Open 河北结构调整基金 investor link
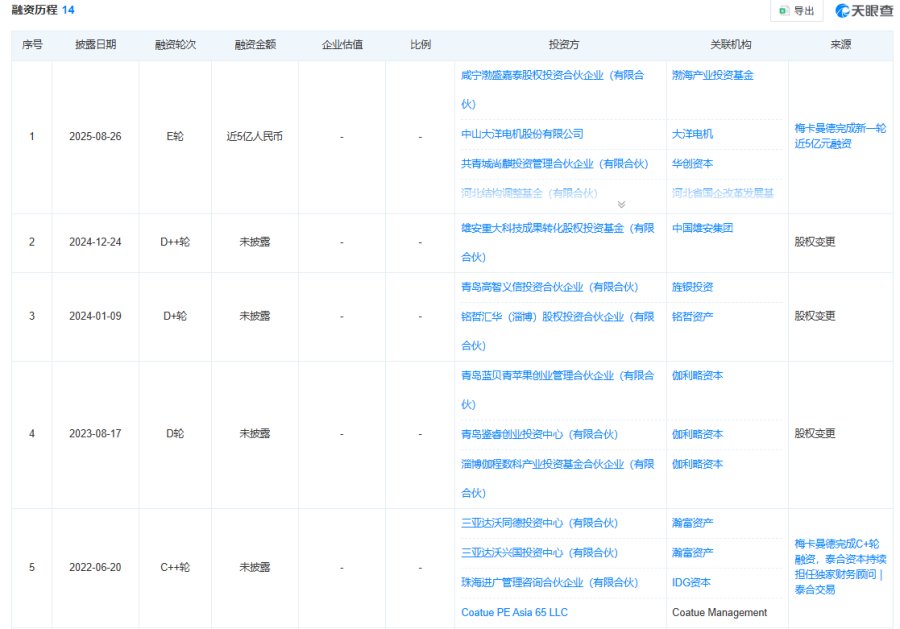Viewport: 900px width, 629px height. tap(529, 193)
